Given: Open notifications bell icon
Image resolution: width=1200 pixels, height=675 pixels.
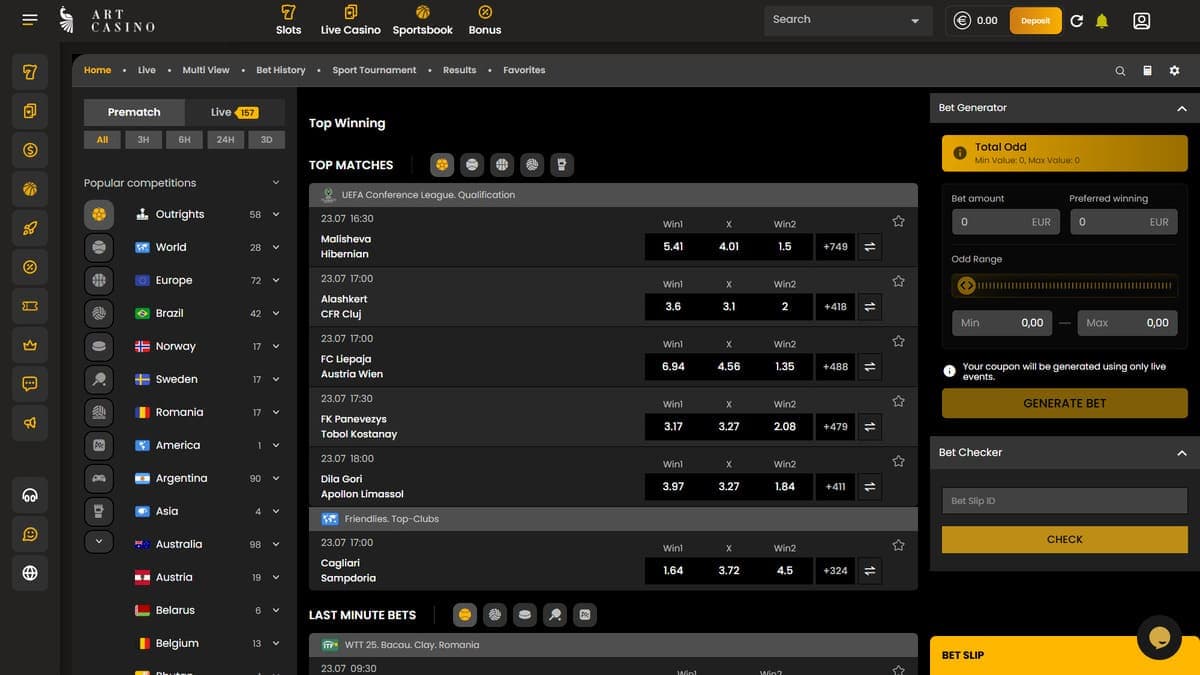Looking at the screenshot, I should pos(1102,20).
